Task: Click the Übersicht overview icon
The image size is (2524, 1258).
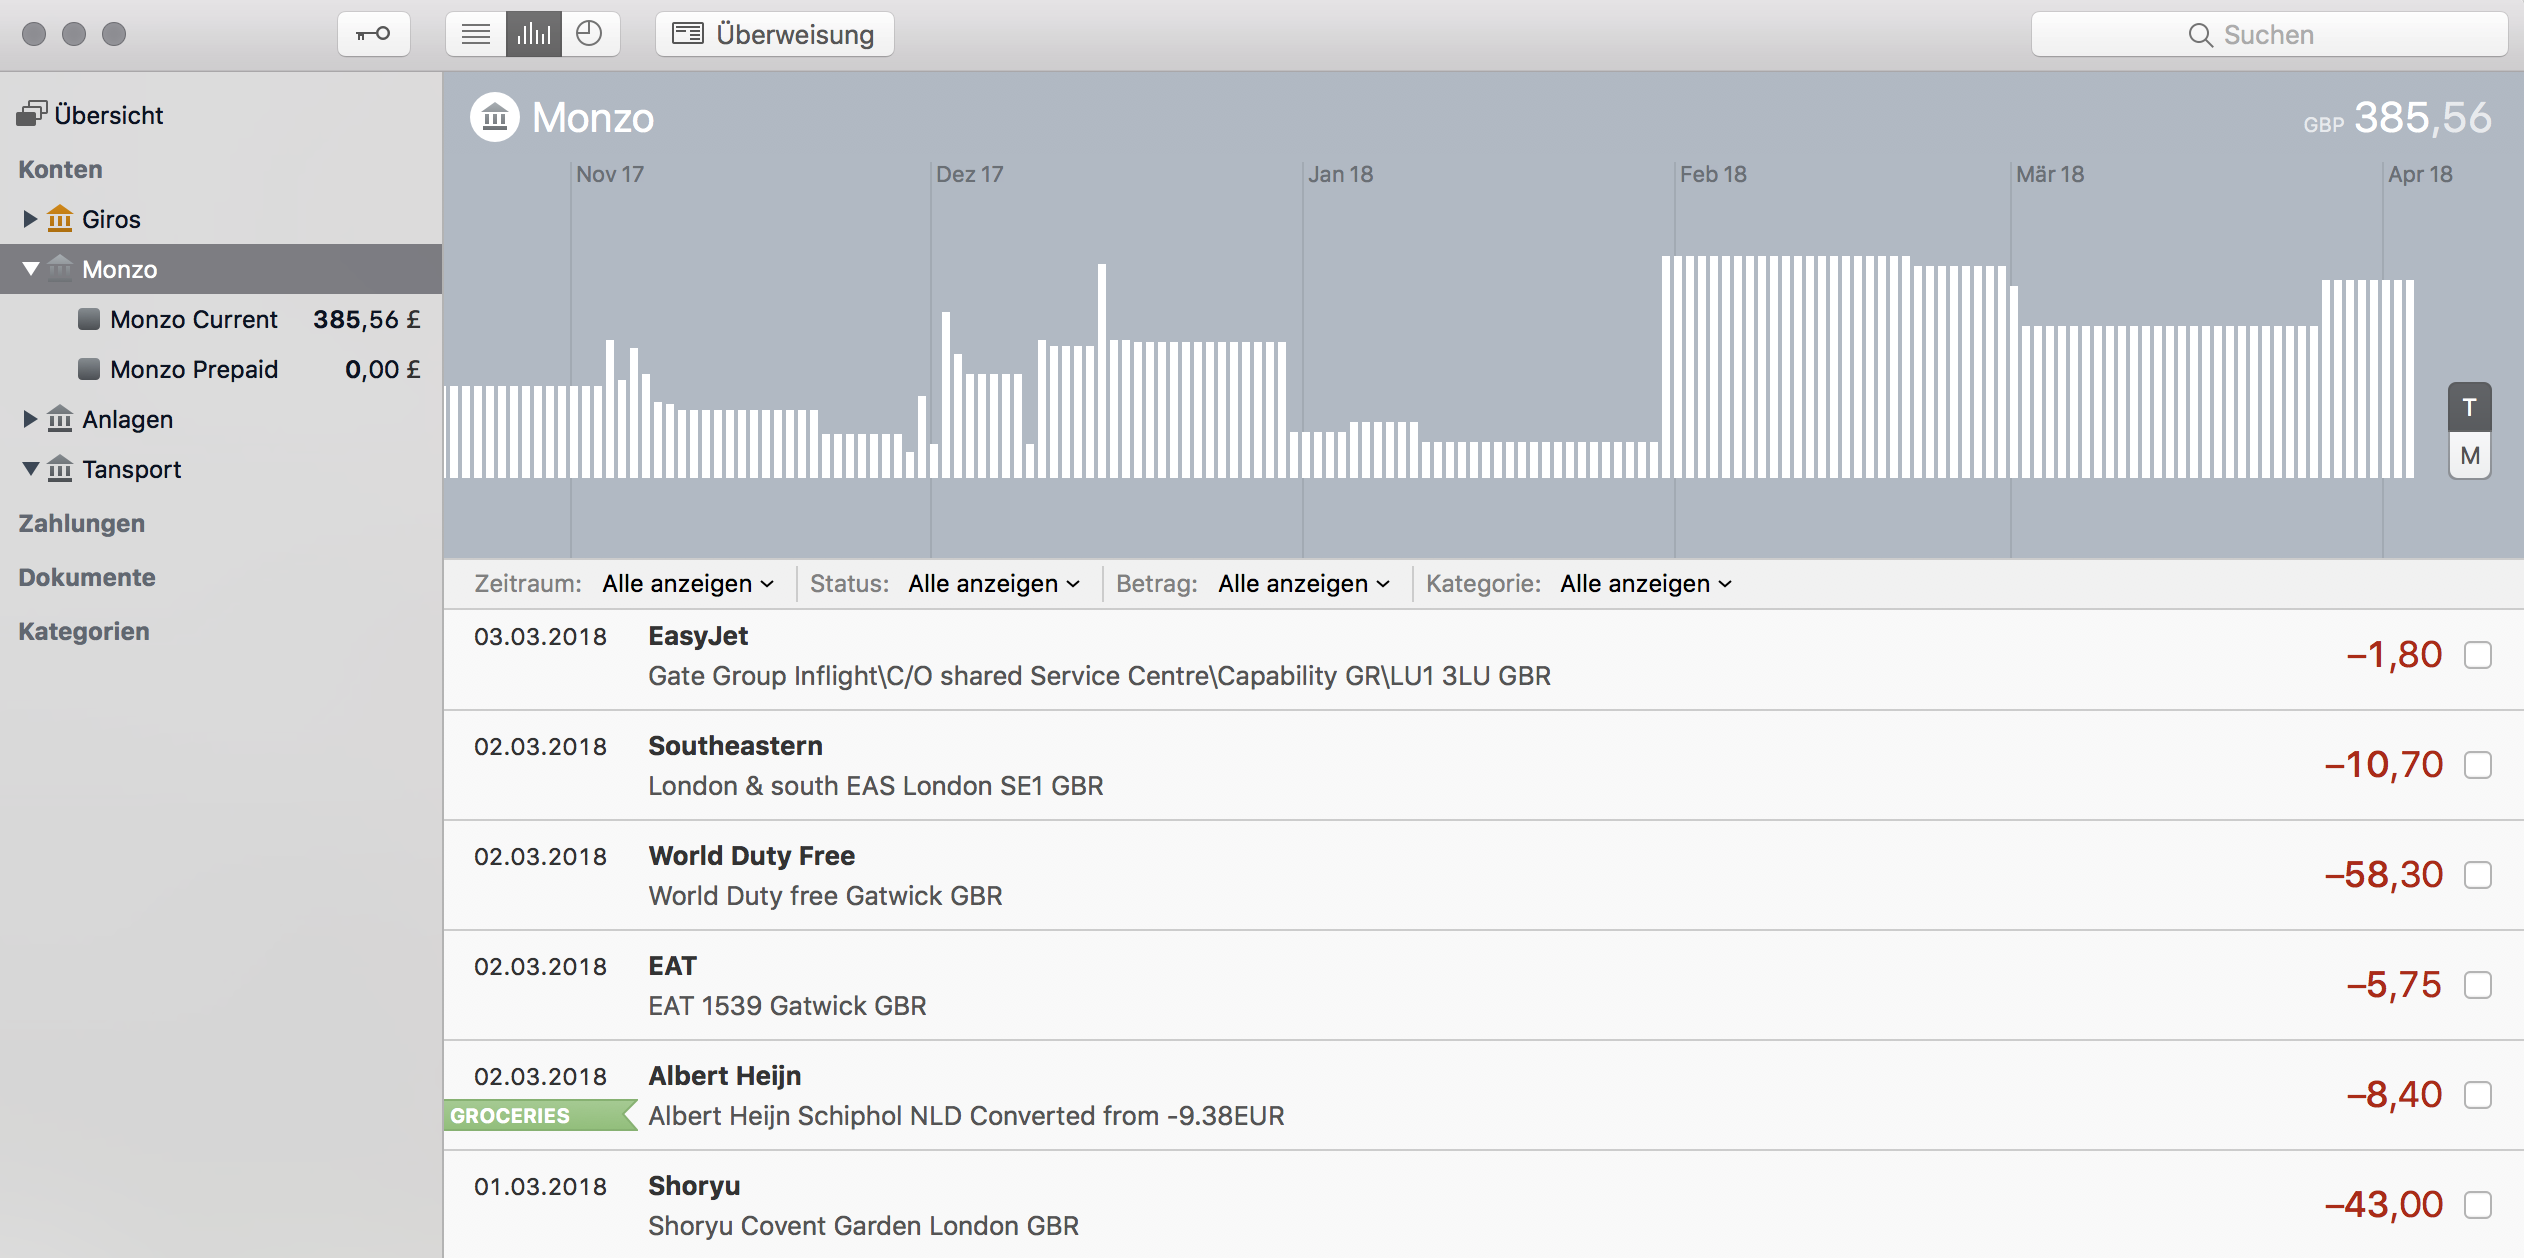Action: pos(32,114)
